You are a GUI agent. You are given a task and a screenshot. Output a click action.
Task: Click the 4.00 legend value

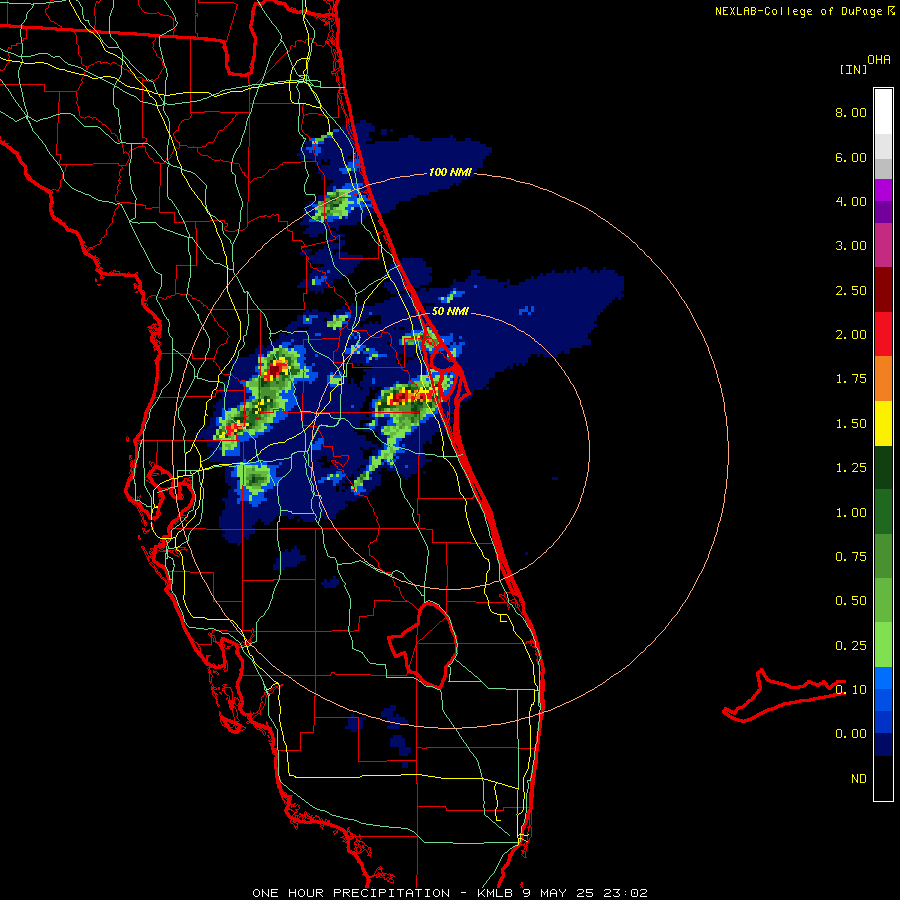pyautogui.click(x=851, y=201)
